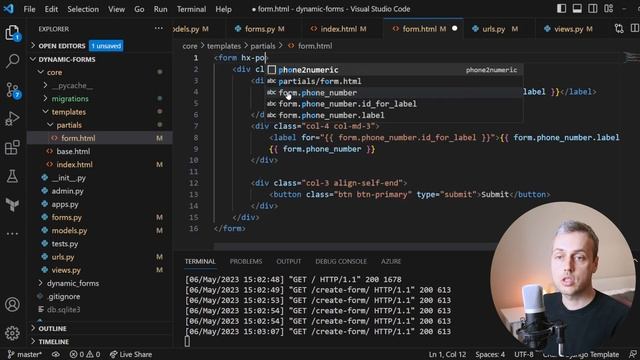Change encoding via UTF-8 status item
The width and height of the screenshot is (640, 360).
[524, 354]
